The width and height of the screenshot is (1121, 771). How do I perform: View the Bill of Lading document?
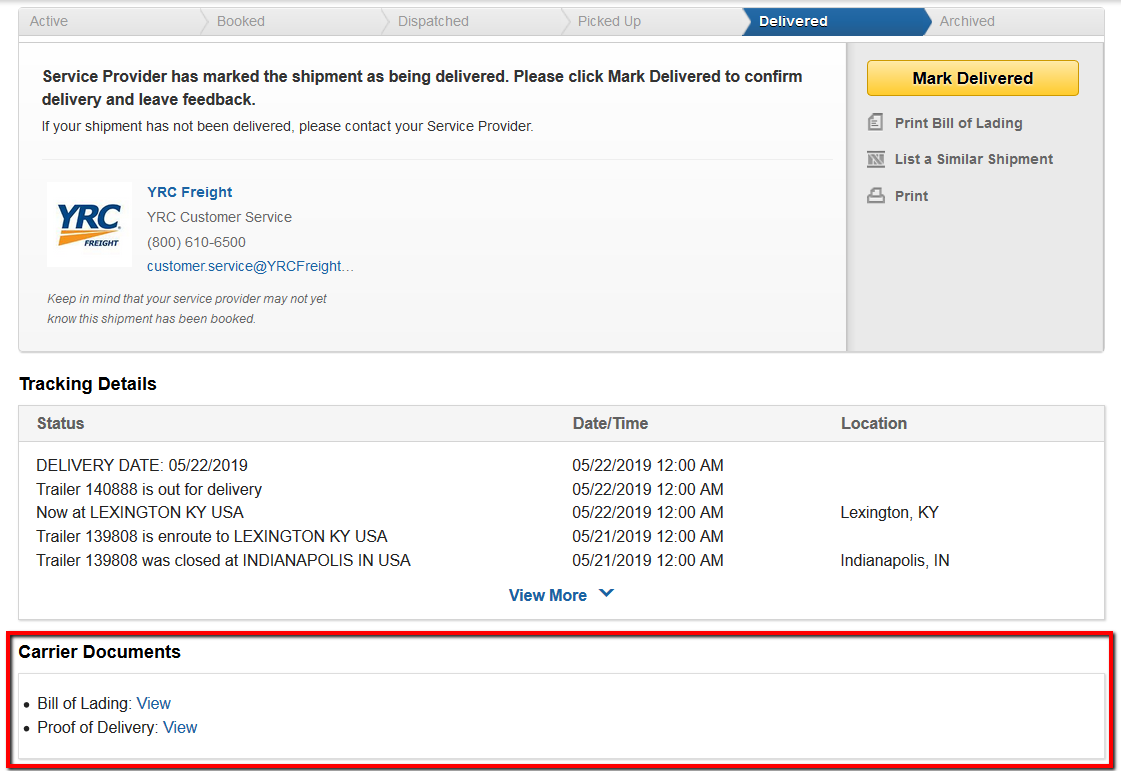[x=154, y=703]
